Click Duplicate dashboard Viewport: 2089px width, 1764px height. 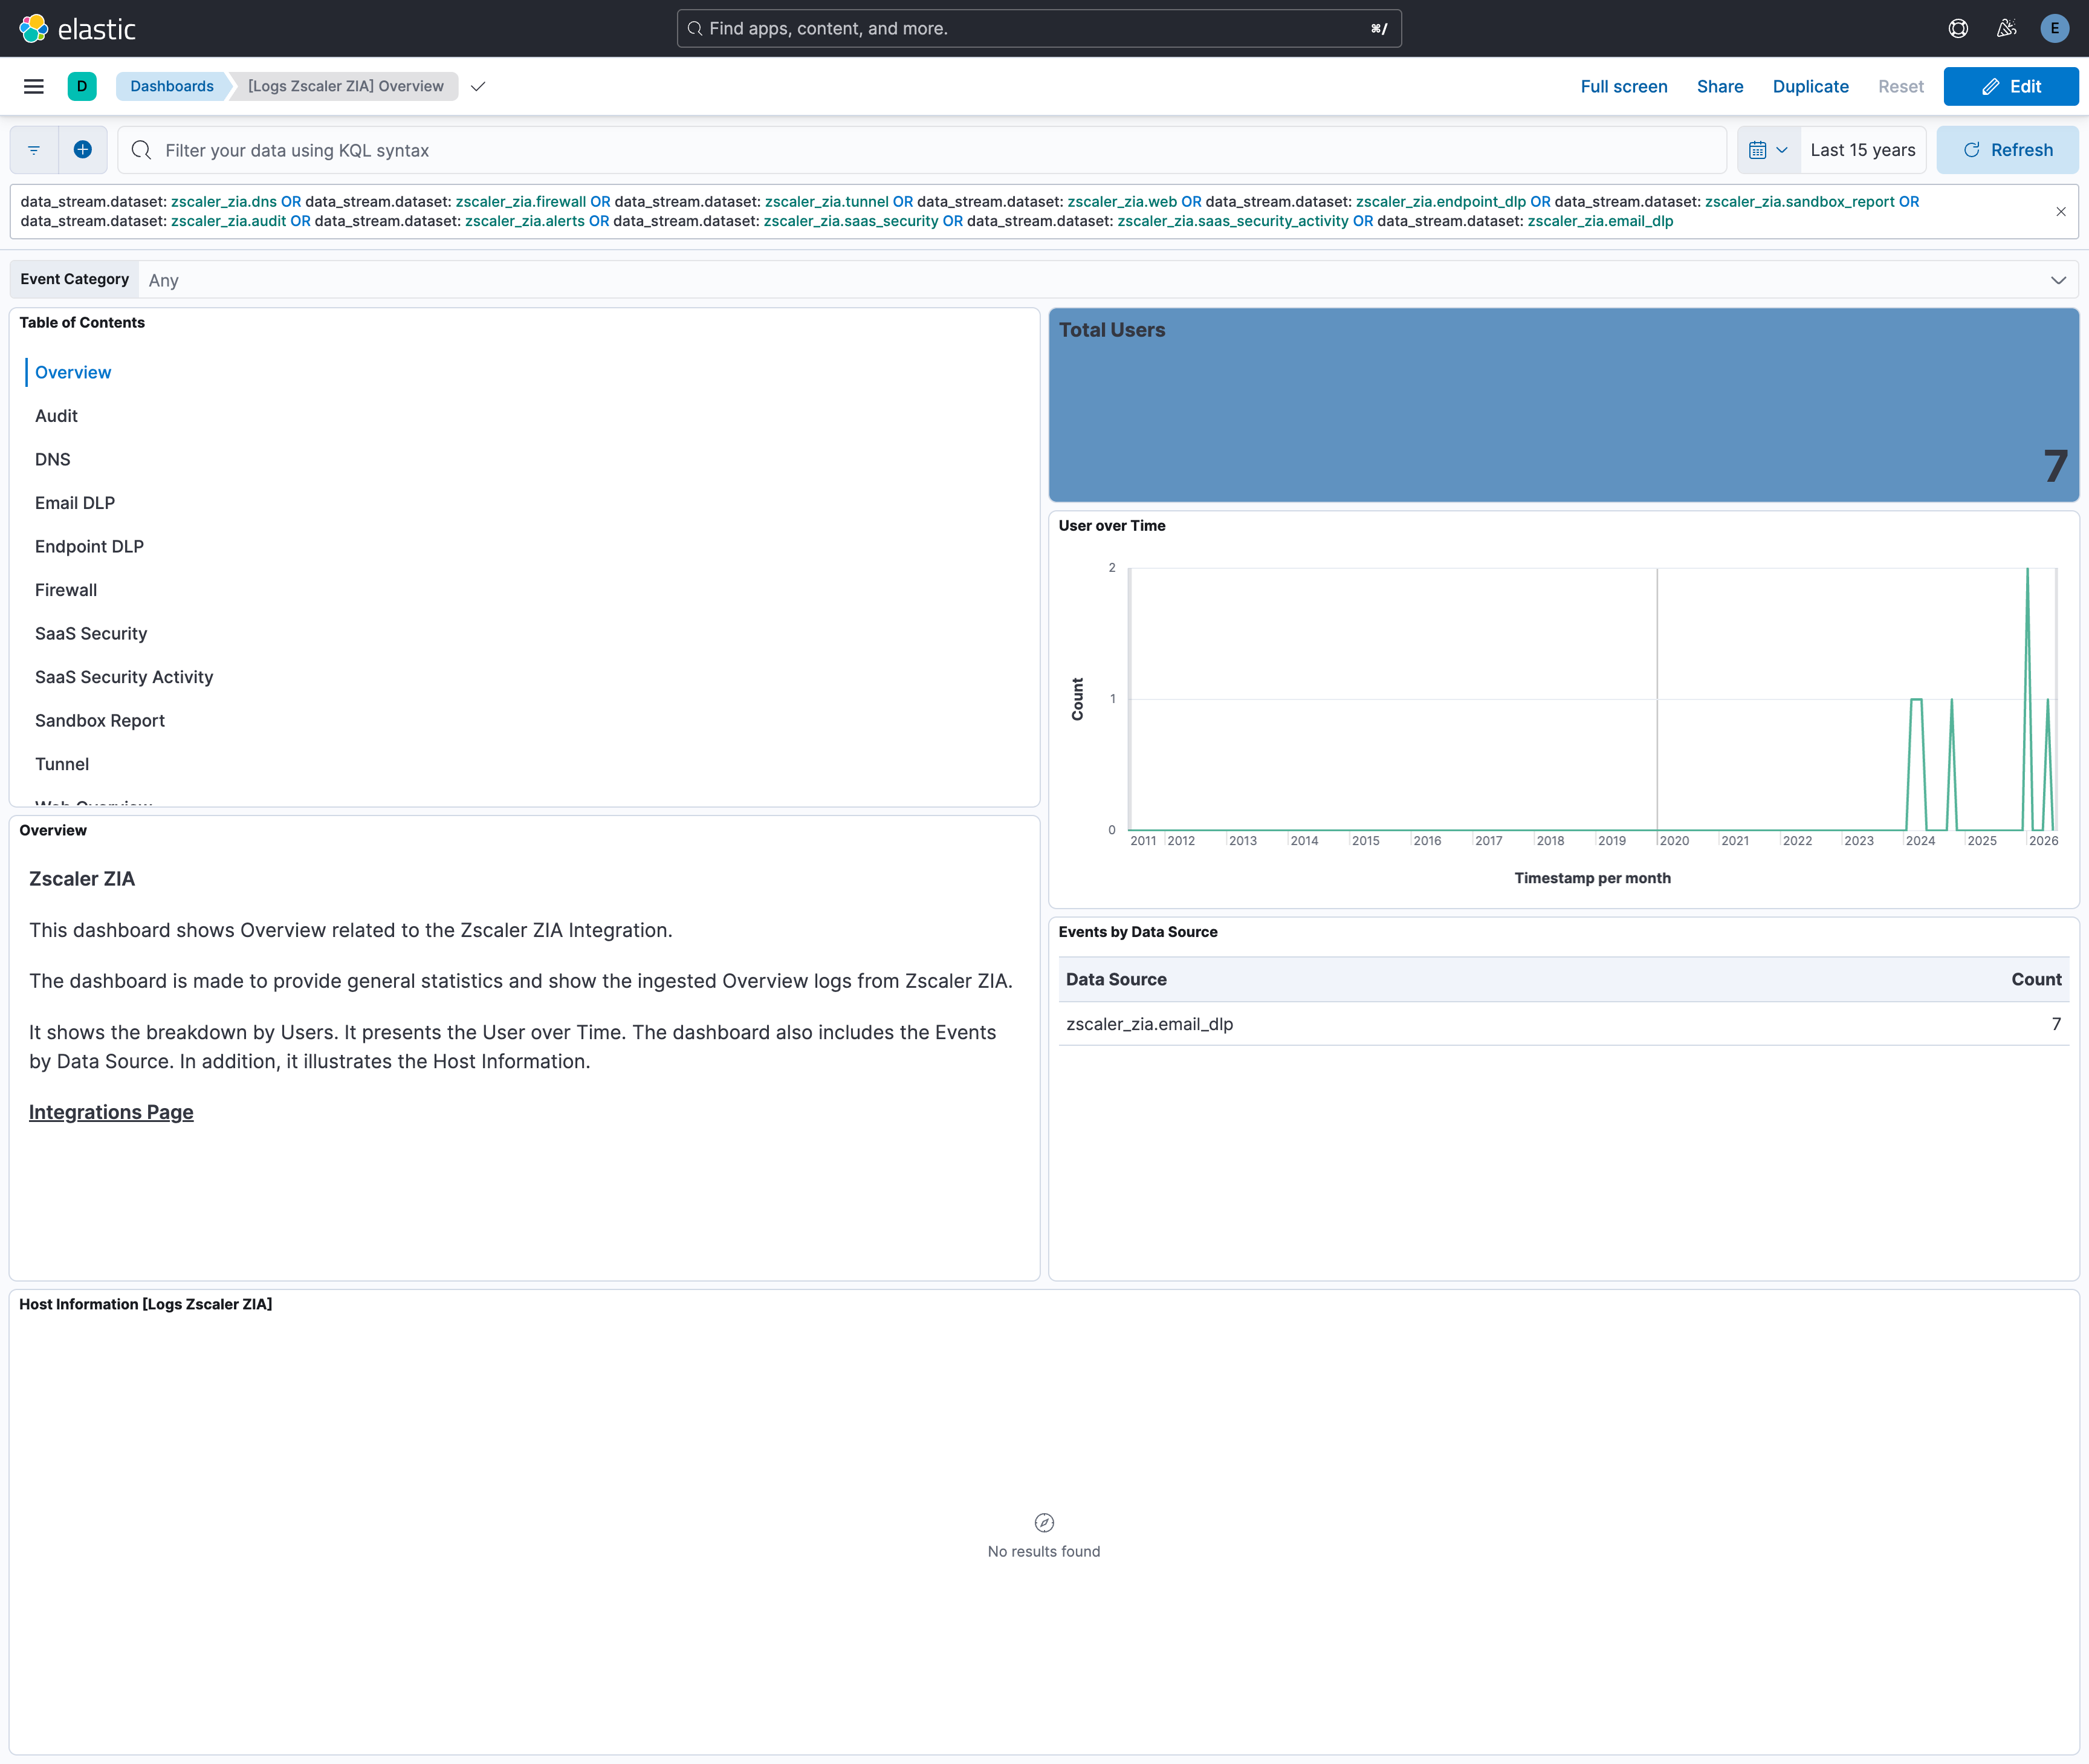point(1810,86)
